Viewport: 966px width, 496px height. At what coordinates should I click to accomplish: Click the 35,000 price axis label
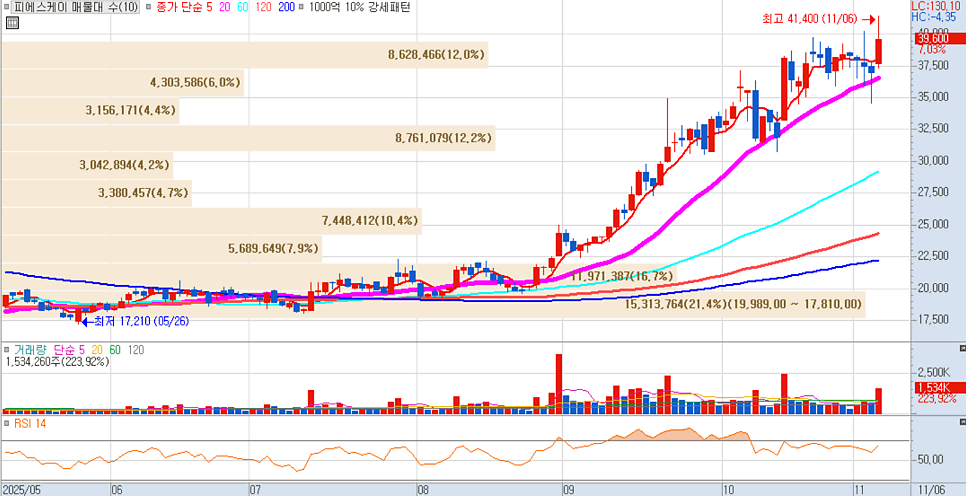coord(933,97)
